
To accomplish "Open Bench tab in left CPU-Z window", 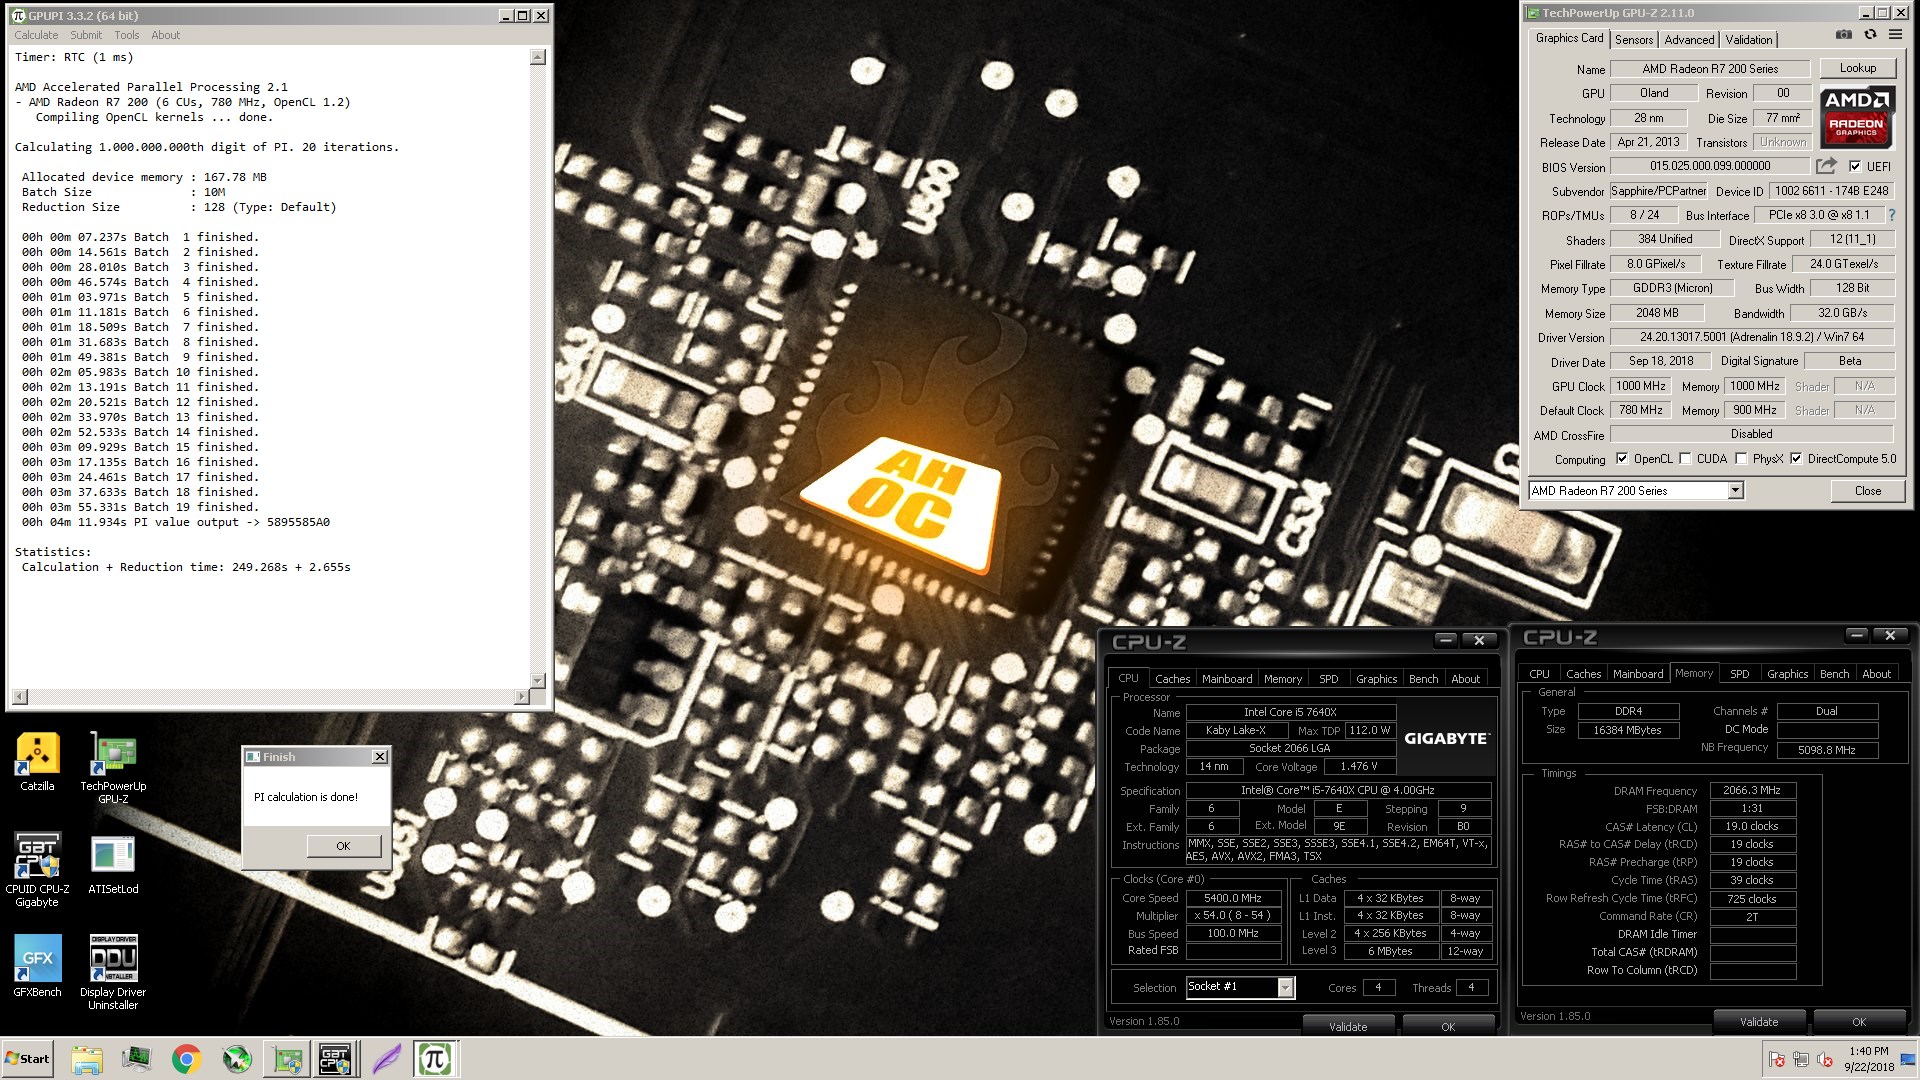I will pos(1423,679).
